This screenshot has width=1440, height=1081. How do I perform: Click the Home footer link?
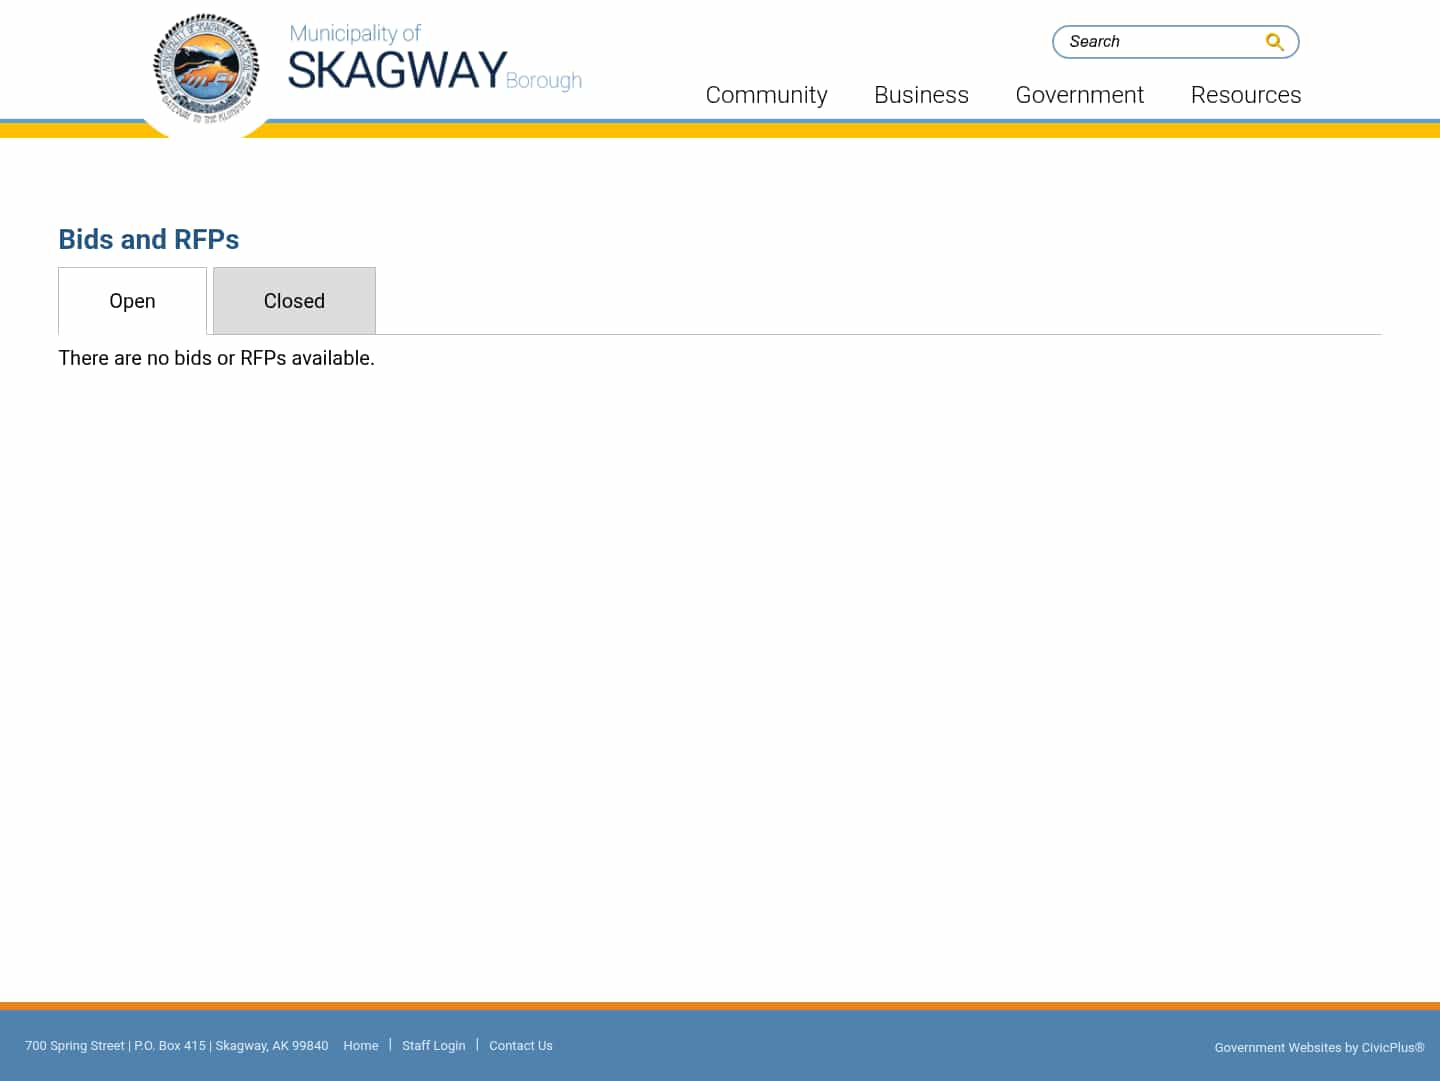click(x=361, y=1045)
